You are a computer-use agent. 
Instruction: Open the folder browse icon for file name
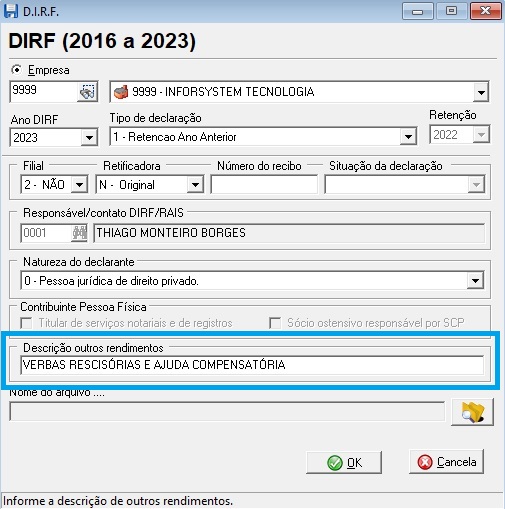click(x=472, y=412)
